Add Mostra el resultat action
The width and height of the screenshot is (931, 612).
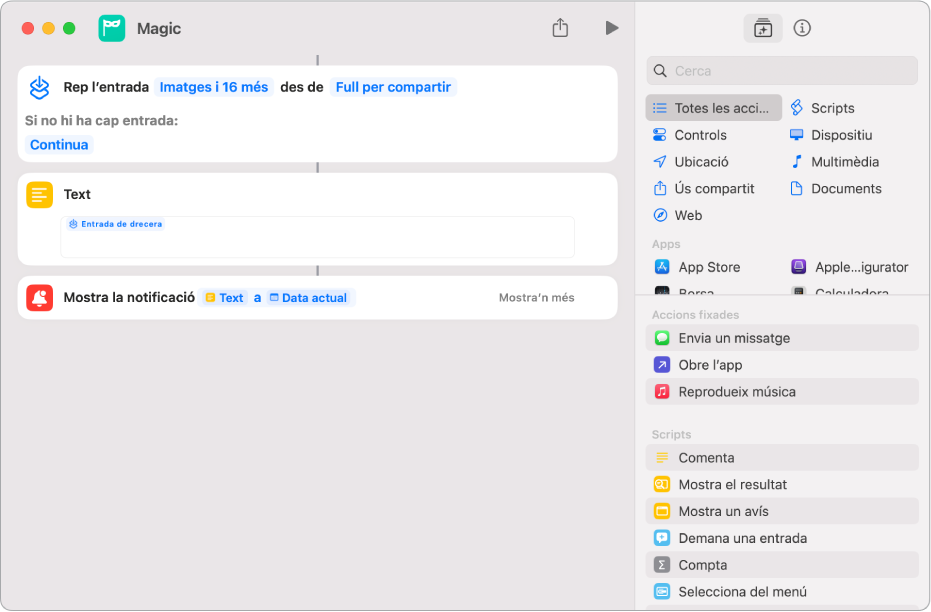pyautogui.click(x=782, y=484)
